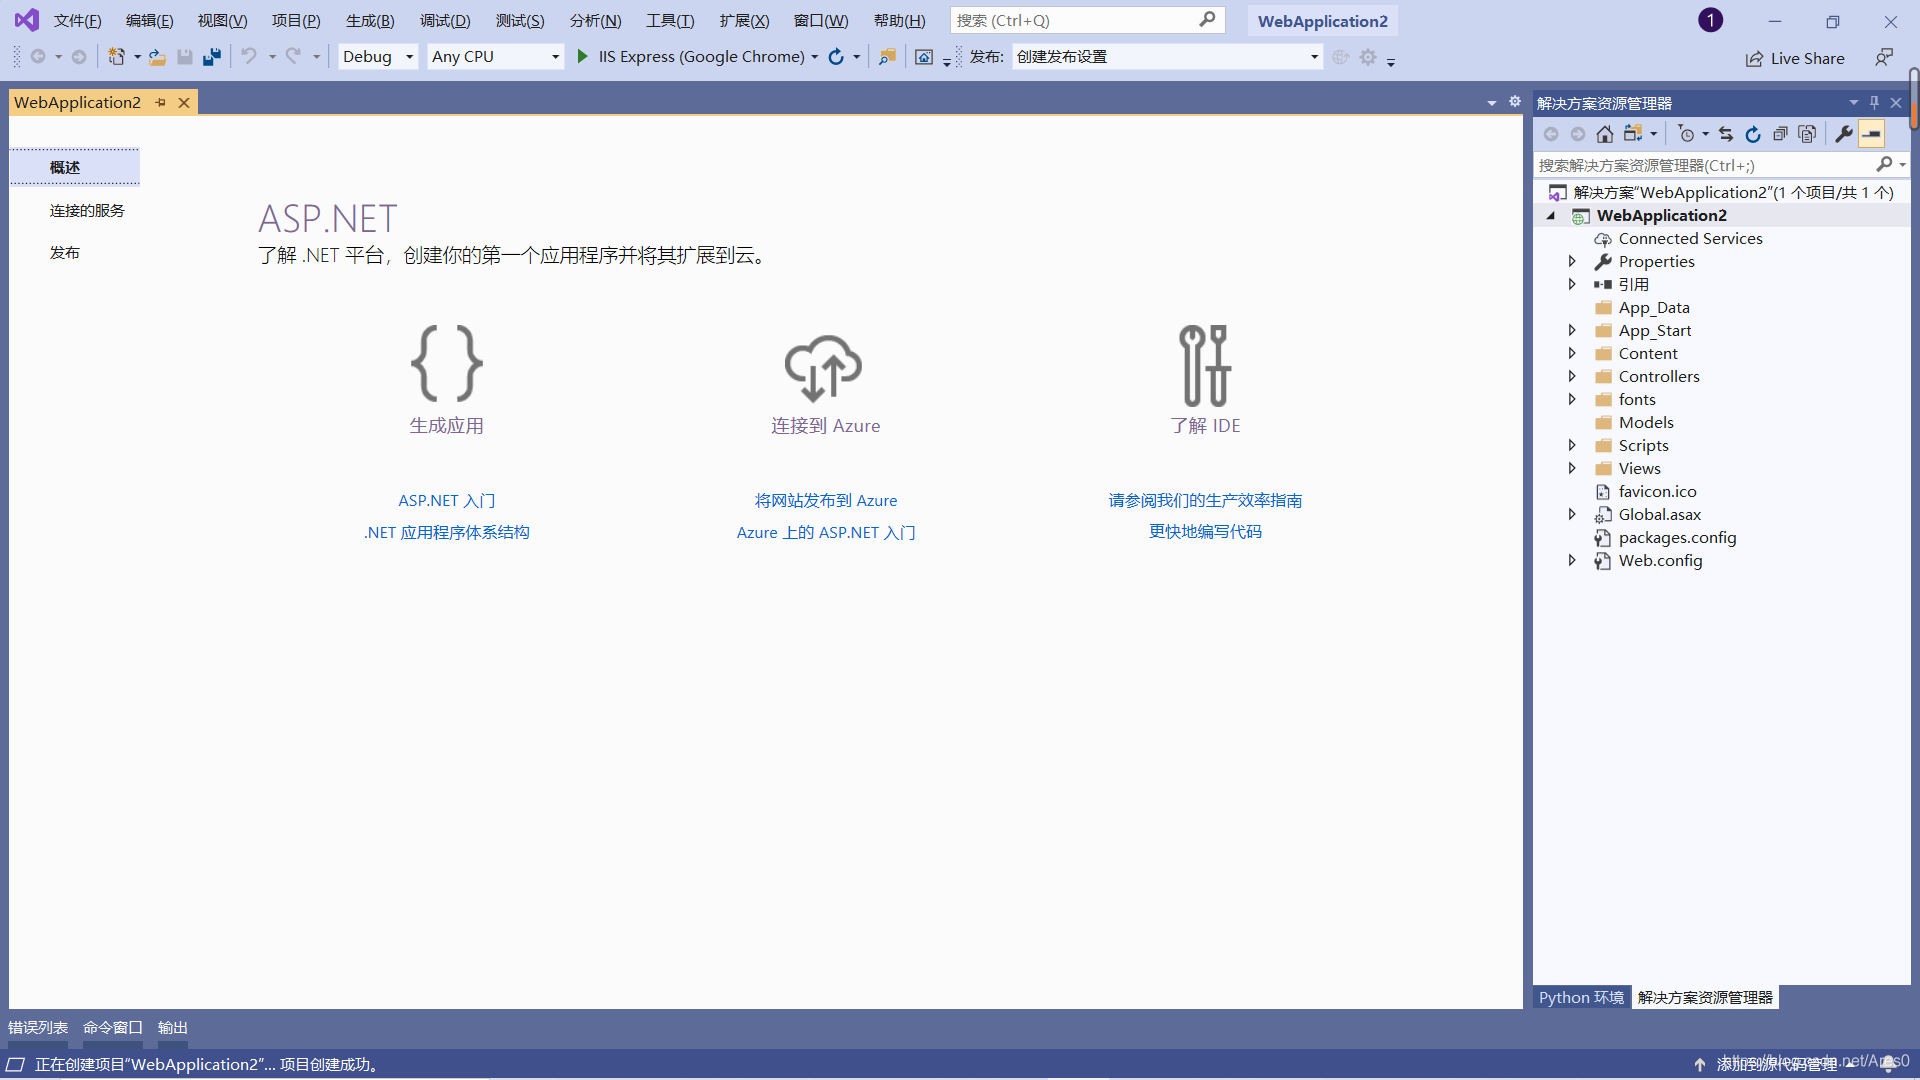Pin the WebApplication2 document tab
This screenshot has width=1920, height=1080.
(161, 101)
